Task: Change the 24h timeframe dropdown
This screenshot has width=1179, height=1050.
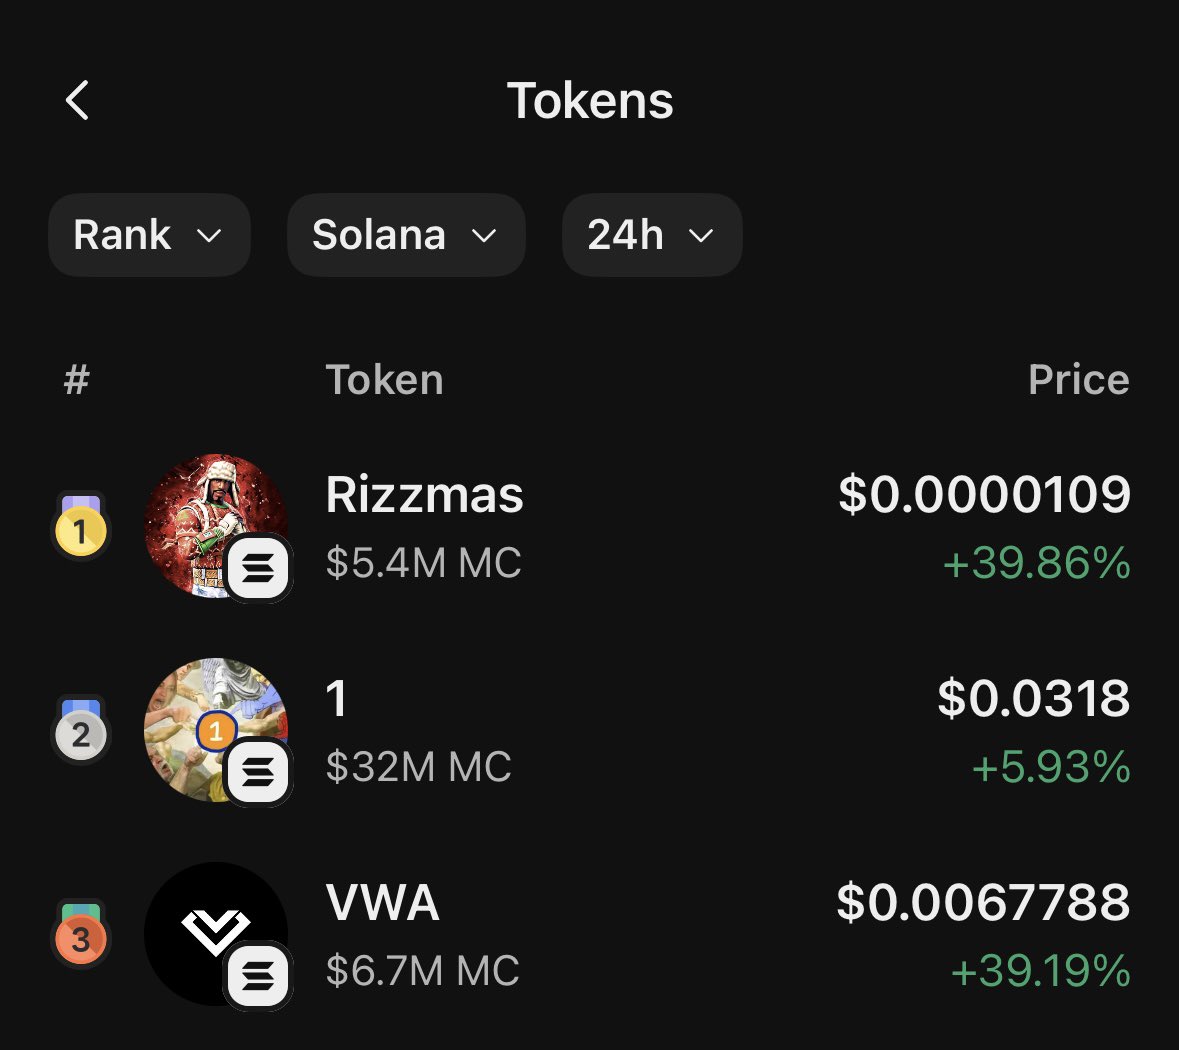Action: click(x=651, y=235)
